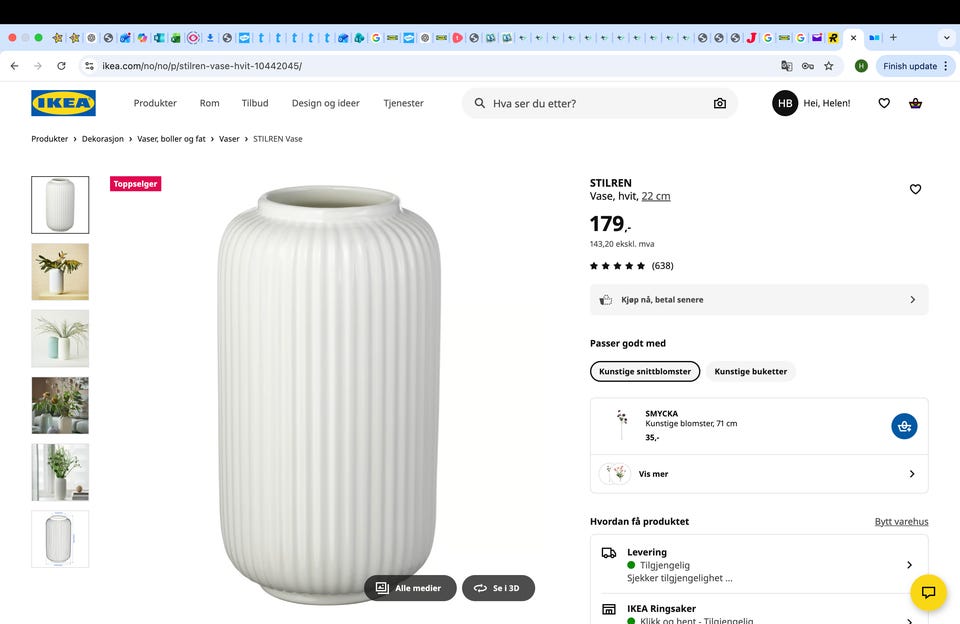Open the IKEA logo home link
The width and height of the screenshot is (960, 624).
(63, 103)
